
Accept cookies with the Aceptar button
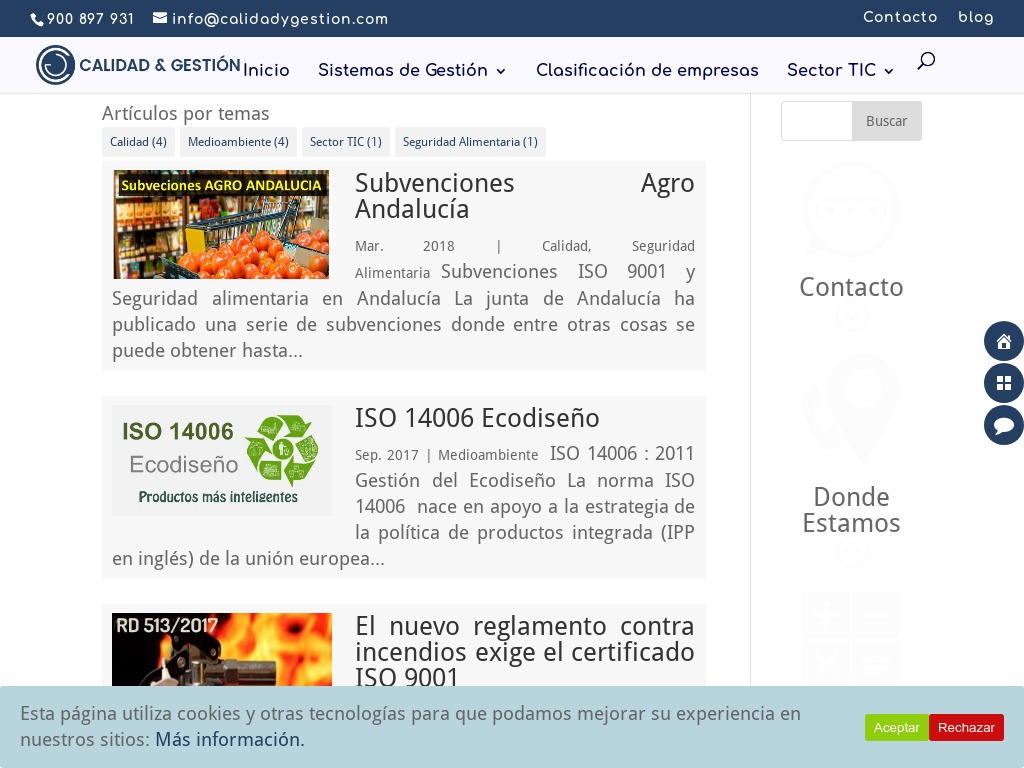click(x=896, y=727)
